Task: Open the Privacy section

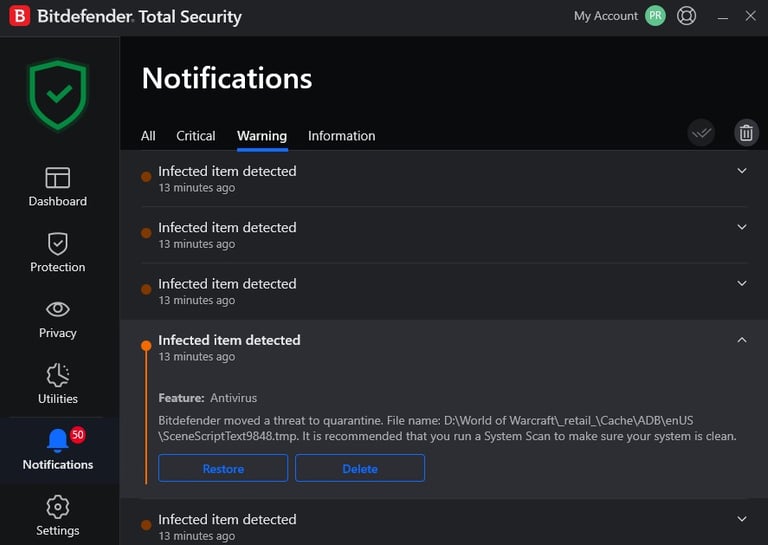Action: (58, 319)
